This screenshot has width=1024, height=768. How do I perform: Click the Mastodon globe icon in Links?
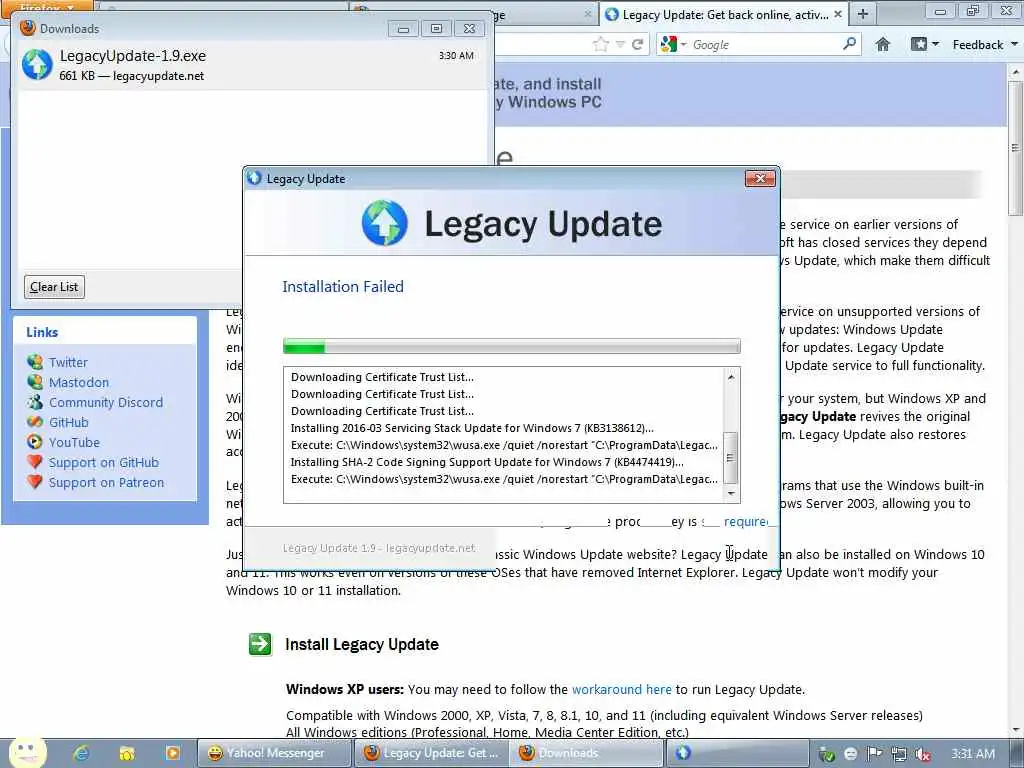coord(35,382)
